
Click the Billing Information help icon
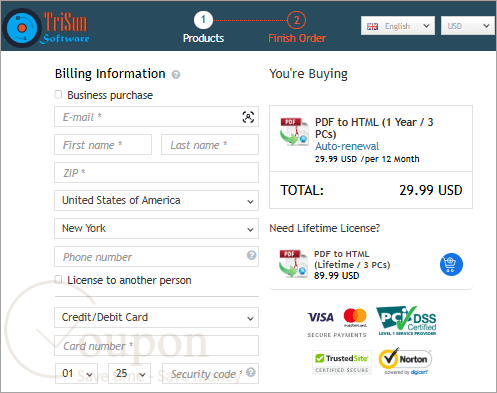click(x=176, y=74)
